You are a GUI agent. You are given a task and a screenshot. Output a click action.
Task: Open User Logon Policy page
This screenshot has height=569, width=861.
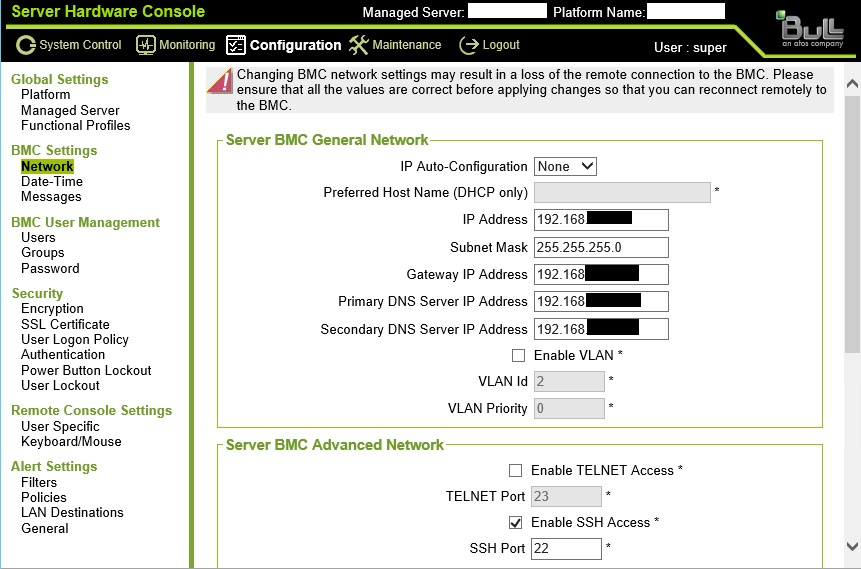pos(75,339)
